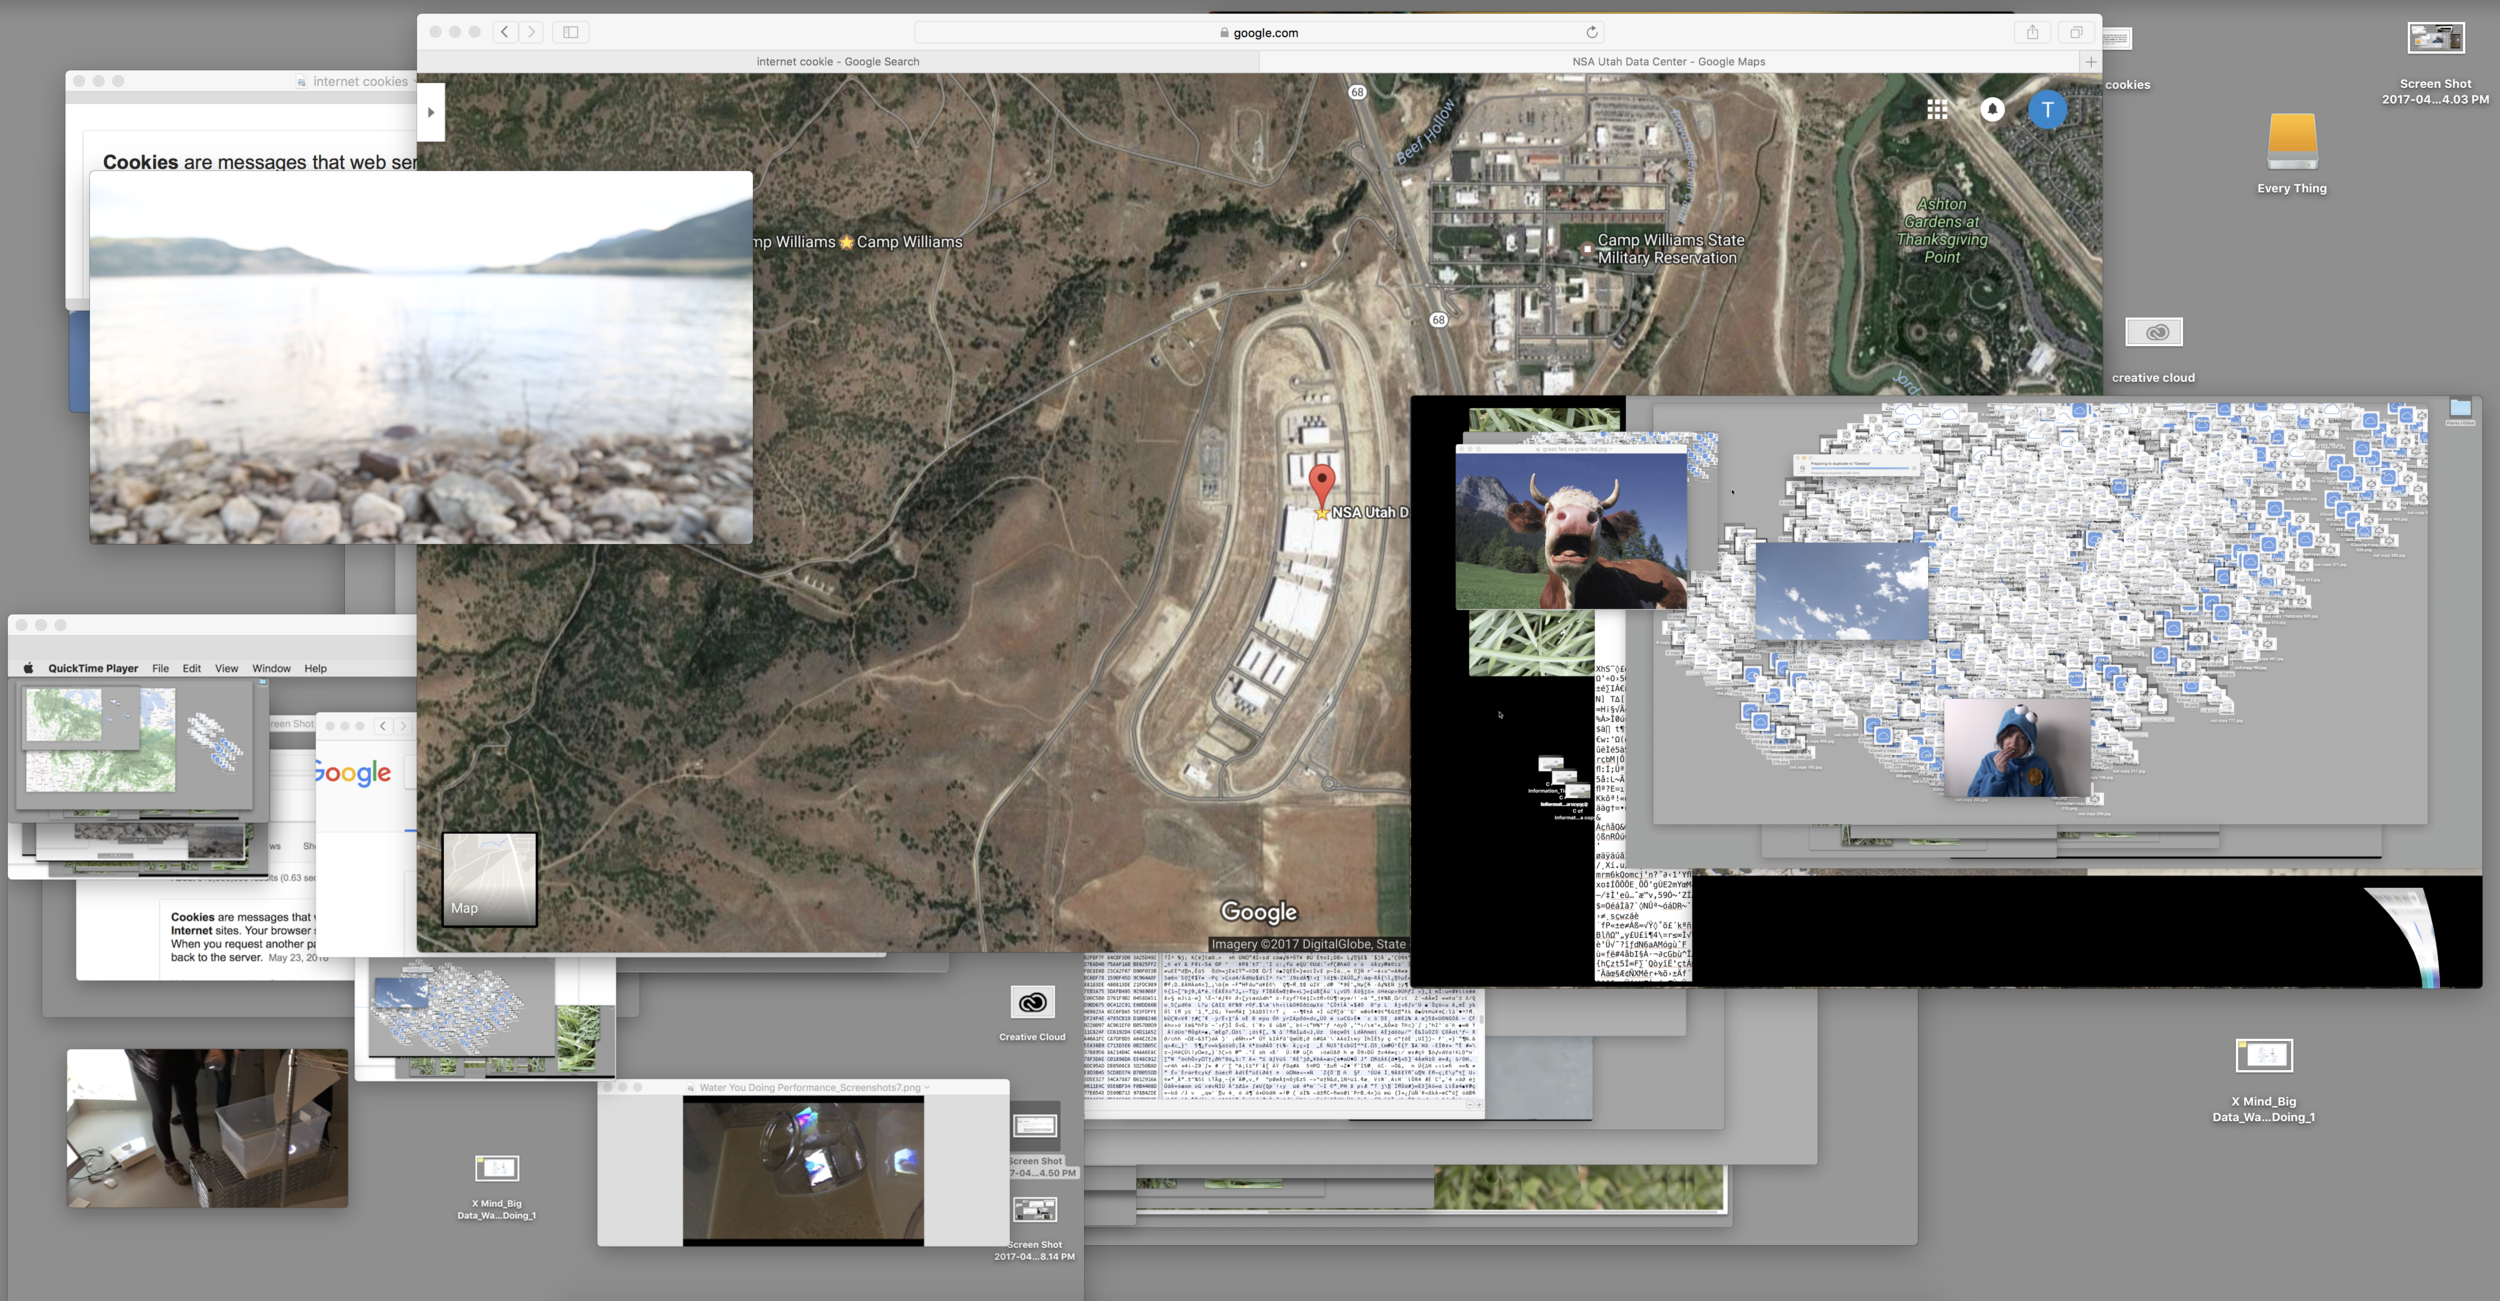Click the large heading 'Cookies are messages that web ser'
The height and width of the screenshot is (1301, 2500).
(260, 162)
